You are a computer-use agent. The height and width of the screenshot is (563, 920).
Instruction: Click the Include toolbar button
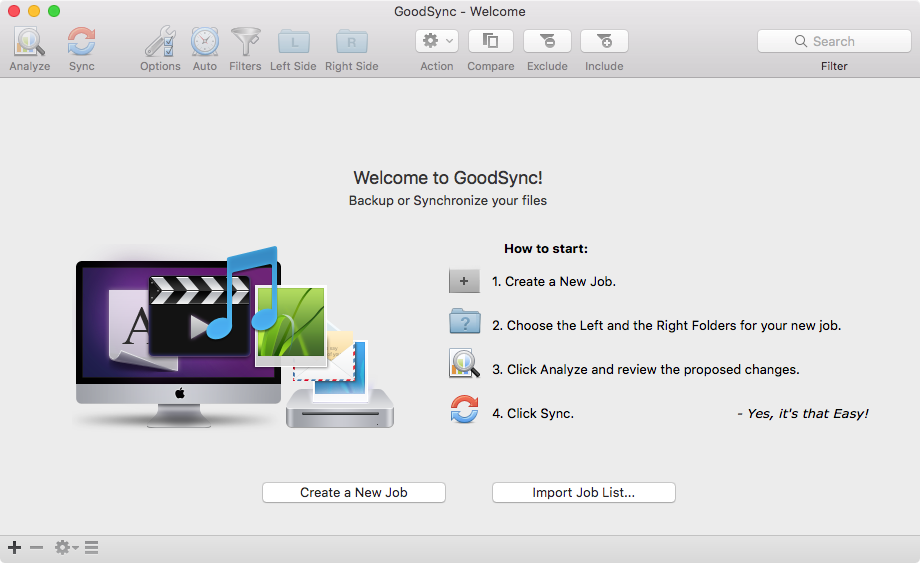click(604, 41)
